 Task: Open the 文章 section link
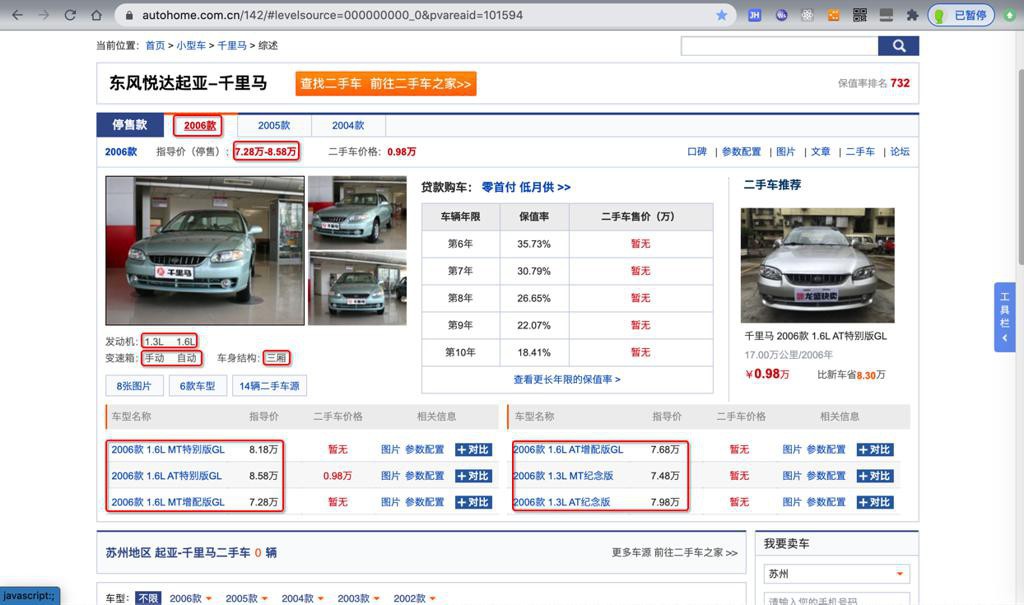click(x=820, y=152)
